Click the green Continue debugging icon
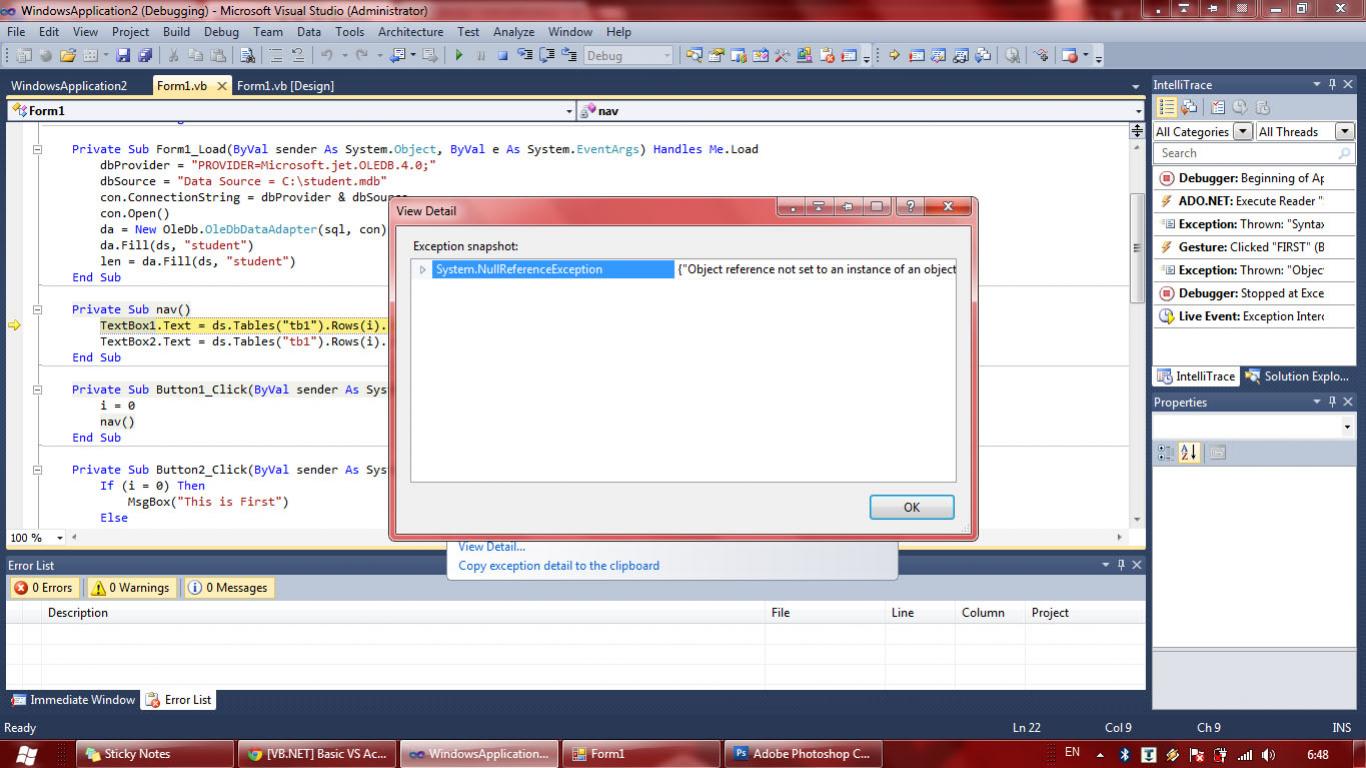 coord(459,56)
